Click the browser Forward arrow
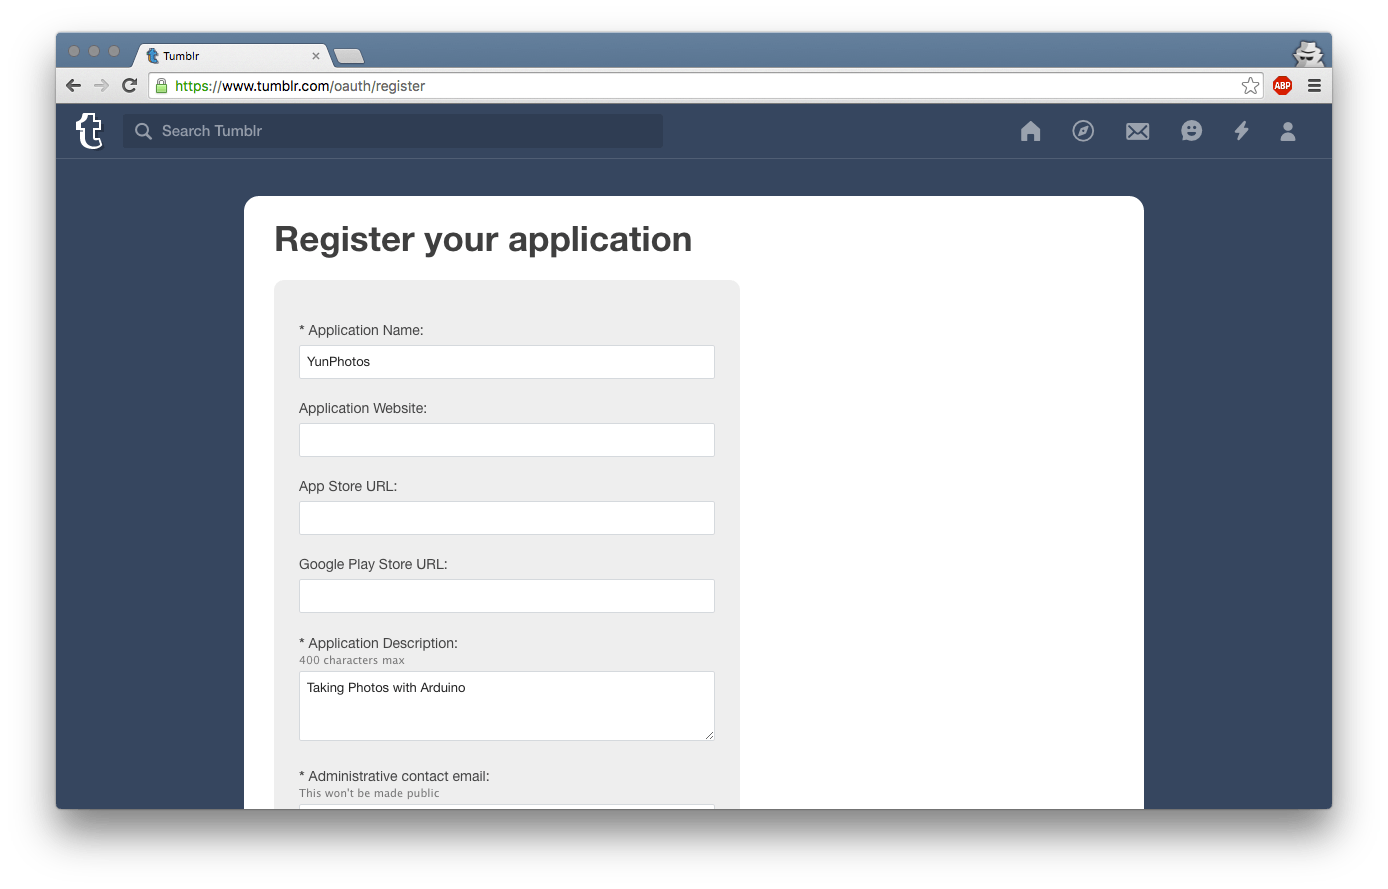Image resolution: width=1388 pixels, height=889 pixels. click(x=101, y=85)
